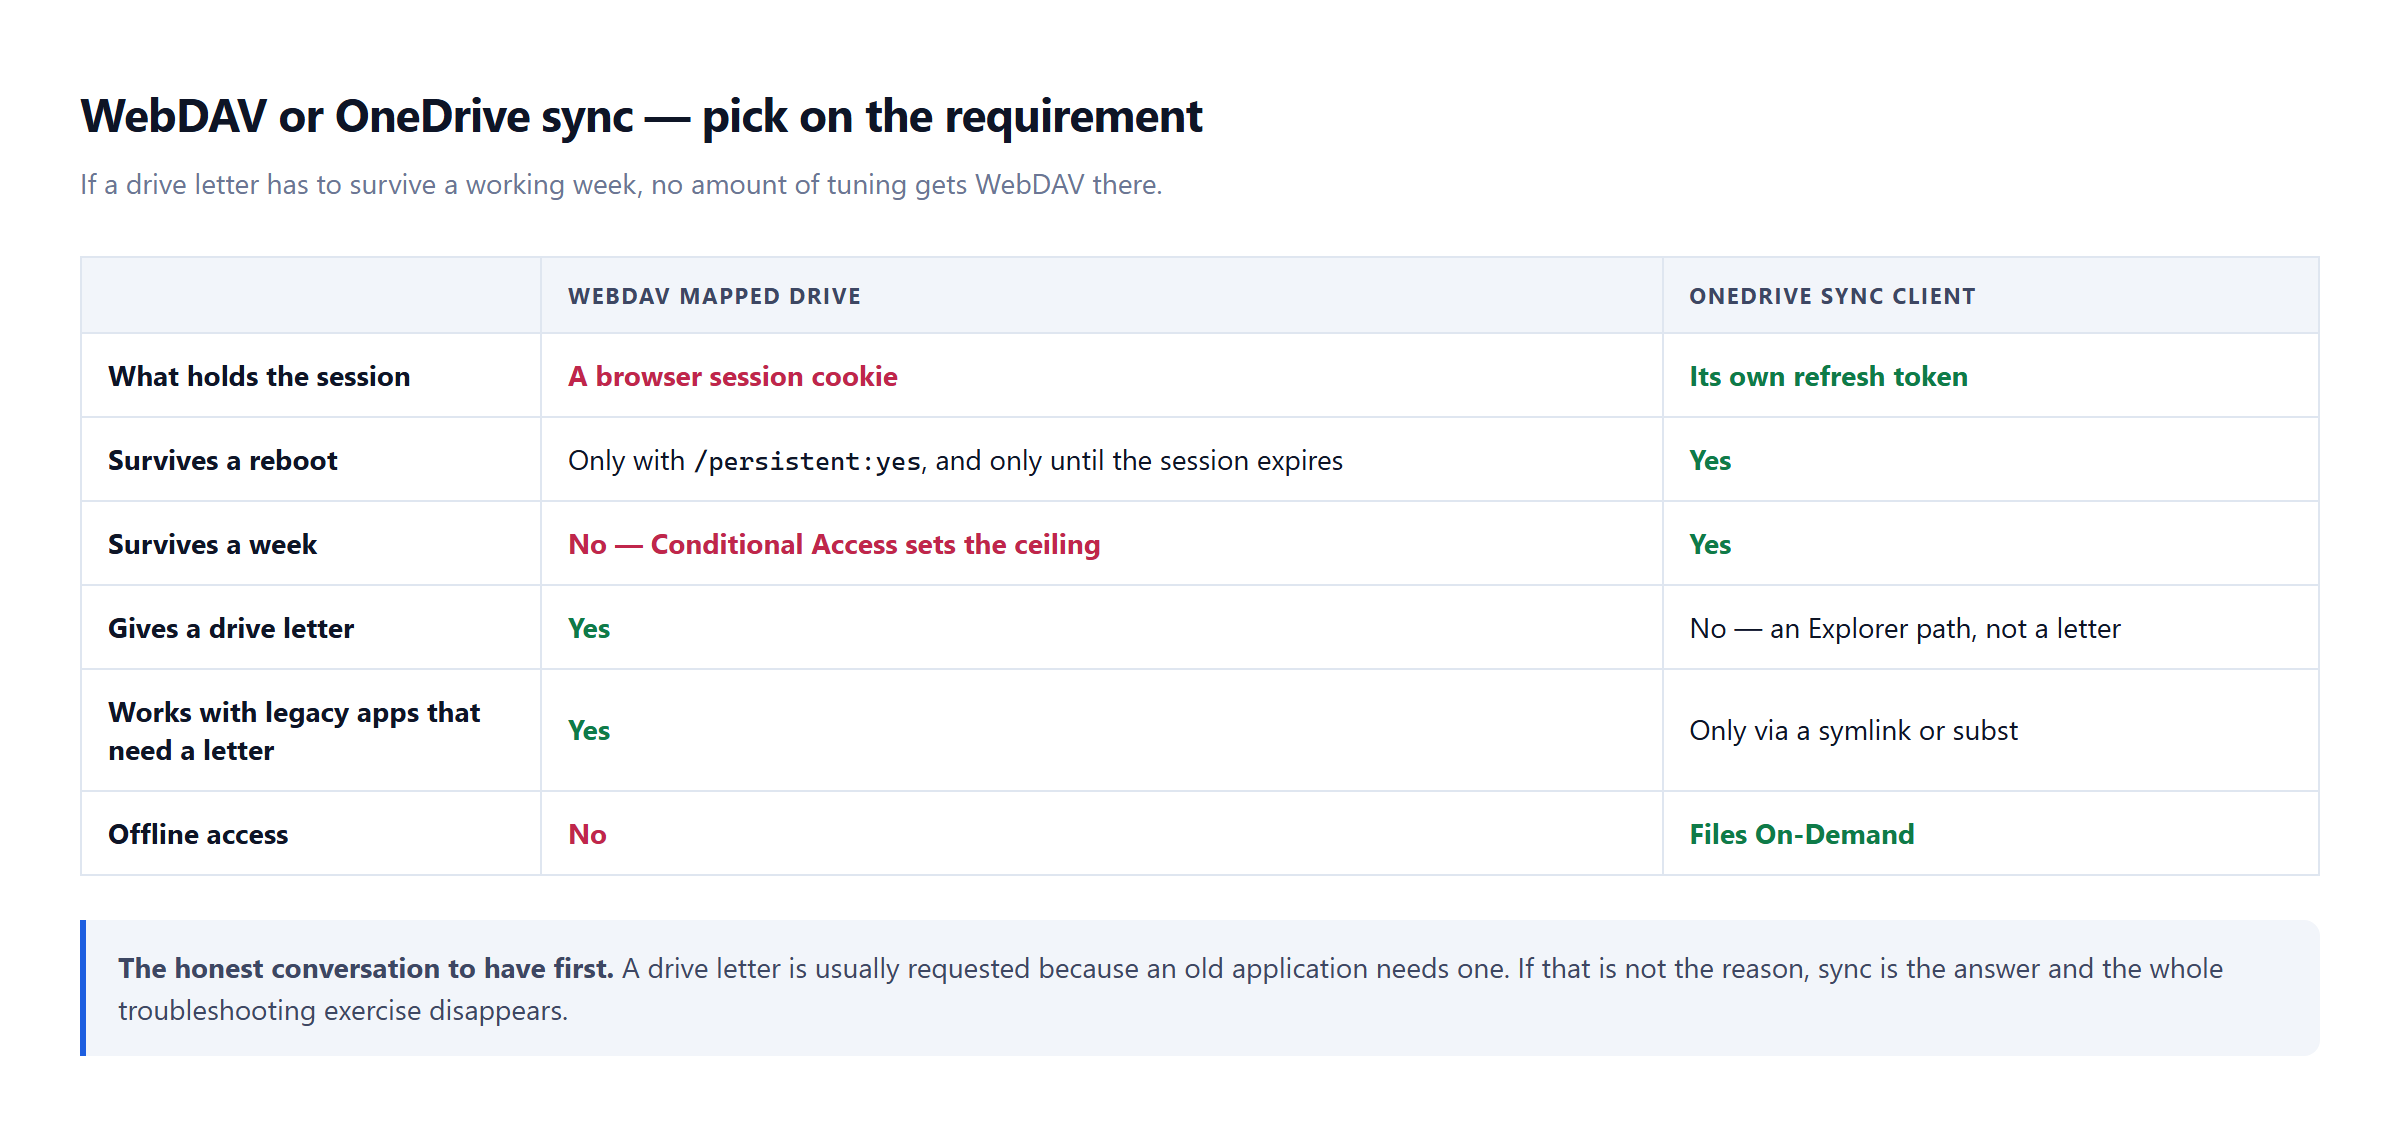The width and height of the screenshot is (2400, 1136).
Task: Click the 'Files On-Demand' cell
Action: (x=1801, y=834)
